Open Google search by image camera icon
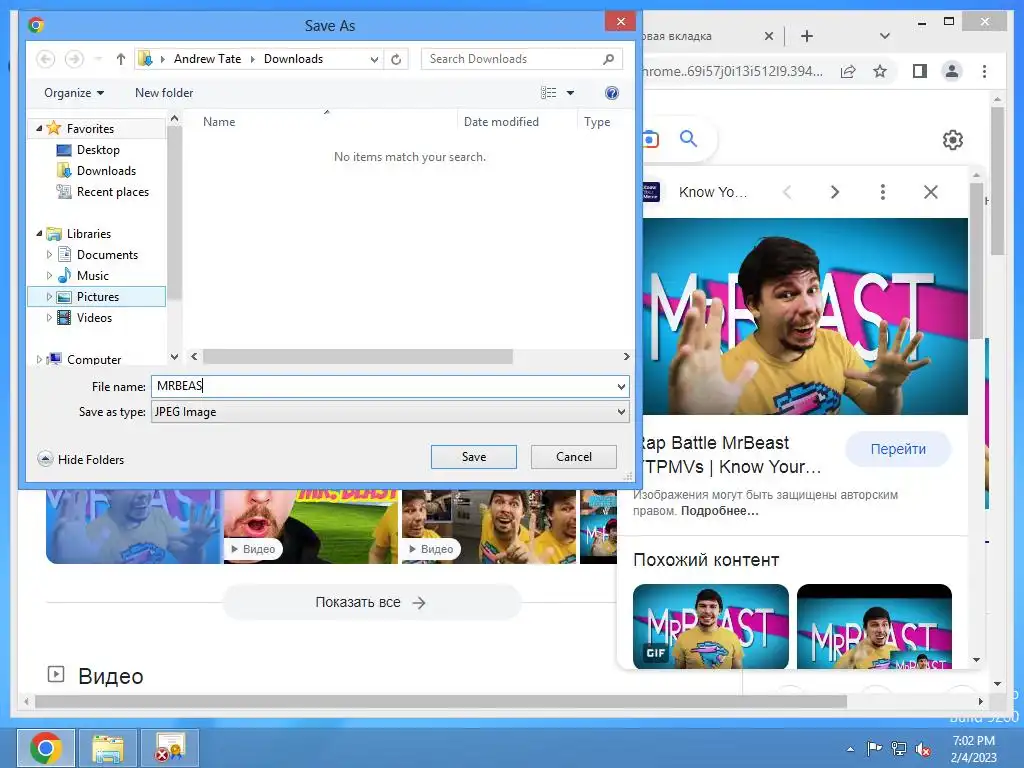This screenshot has width=1024, height=768. [650, 139]
